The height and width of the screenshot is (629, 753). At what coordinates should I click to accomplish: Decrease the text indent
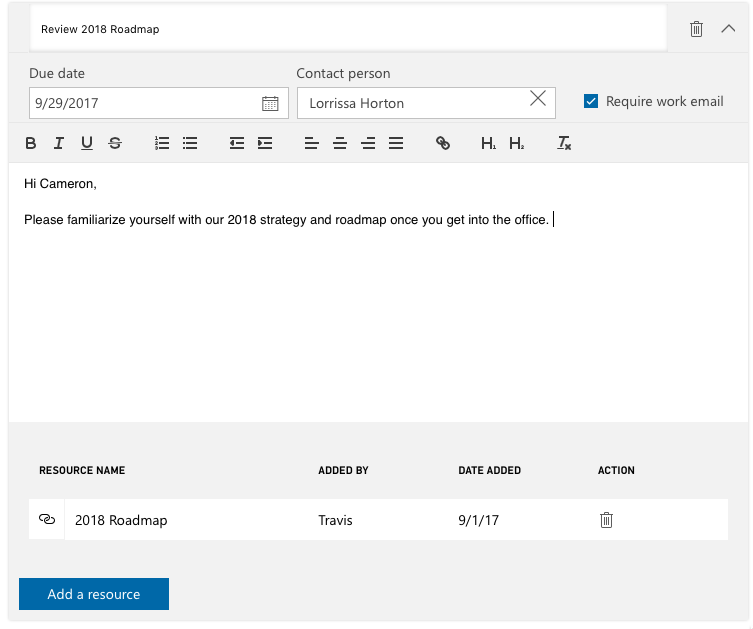click(x=237, y=144)
